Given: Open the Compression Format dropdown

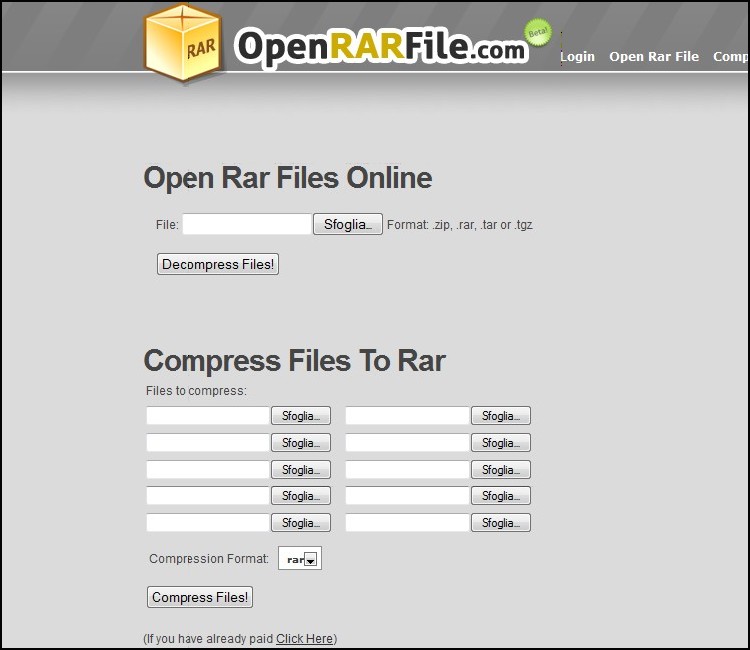Looking at the screenshot, I should [300, 560].
